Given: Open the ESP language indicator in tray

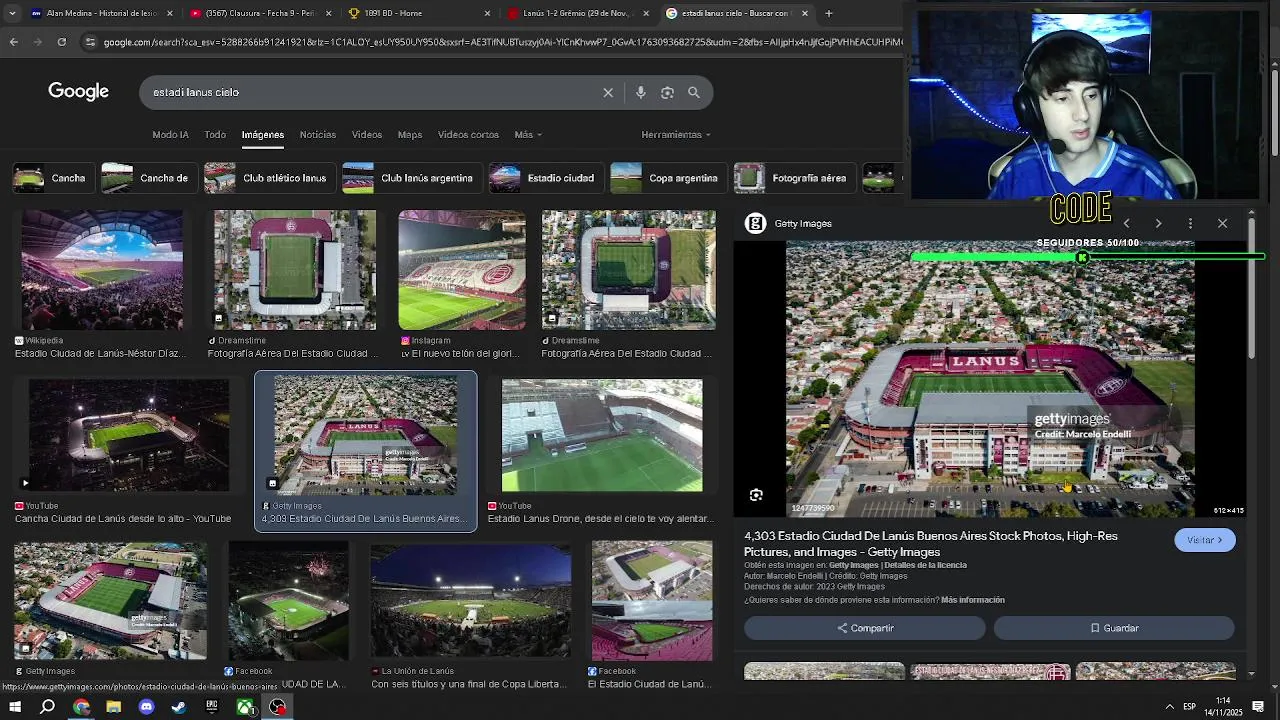Looking at the screenshot, I should pos(1190,707).
